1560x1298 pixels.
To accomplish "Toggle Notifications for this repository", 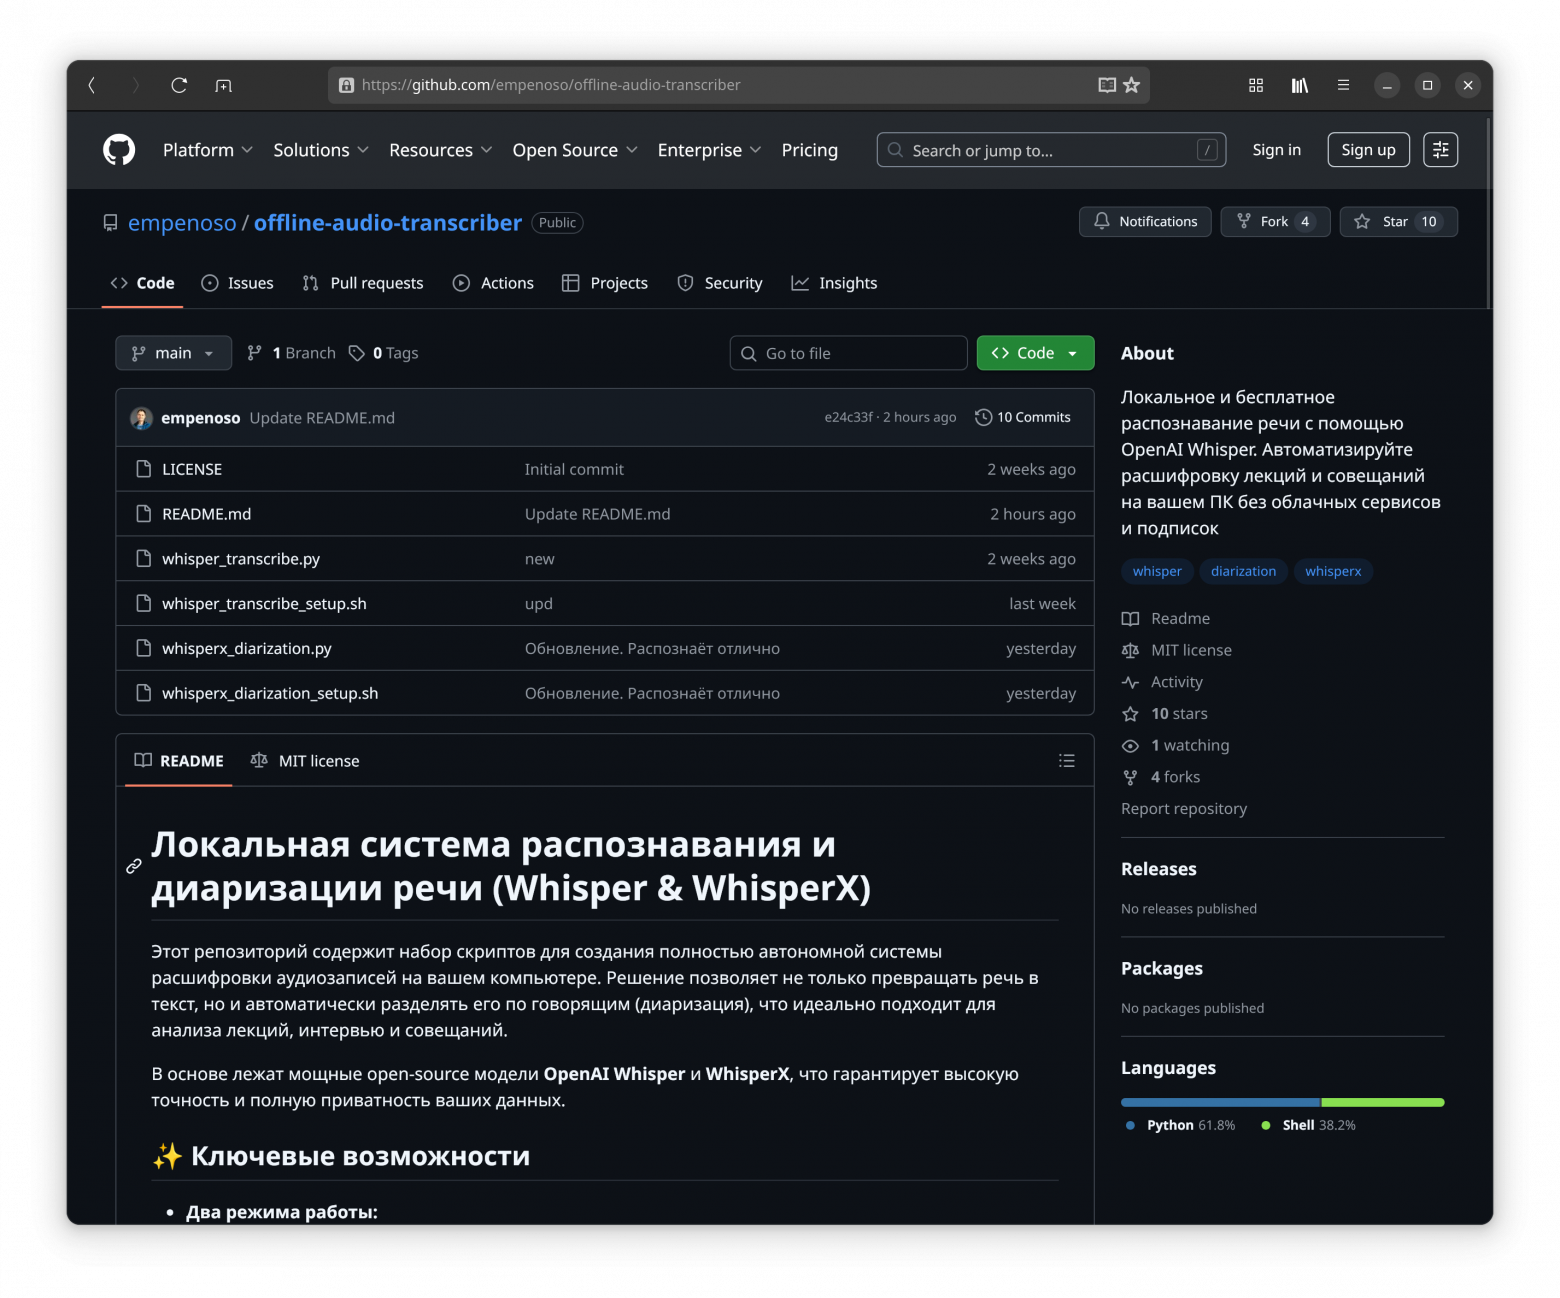I will (x=1145, y=222).
